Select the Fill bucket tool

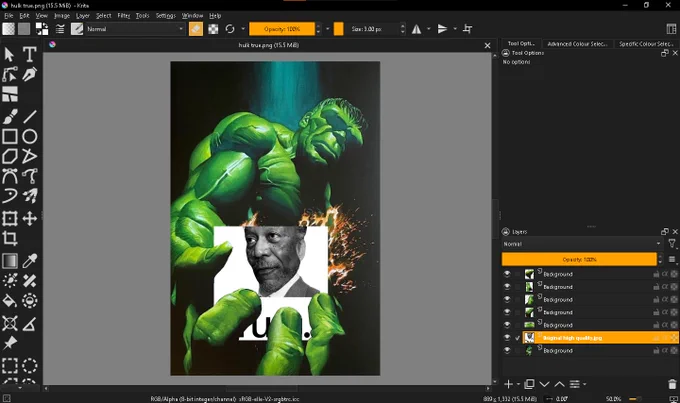[10, 301]
